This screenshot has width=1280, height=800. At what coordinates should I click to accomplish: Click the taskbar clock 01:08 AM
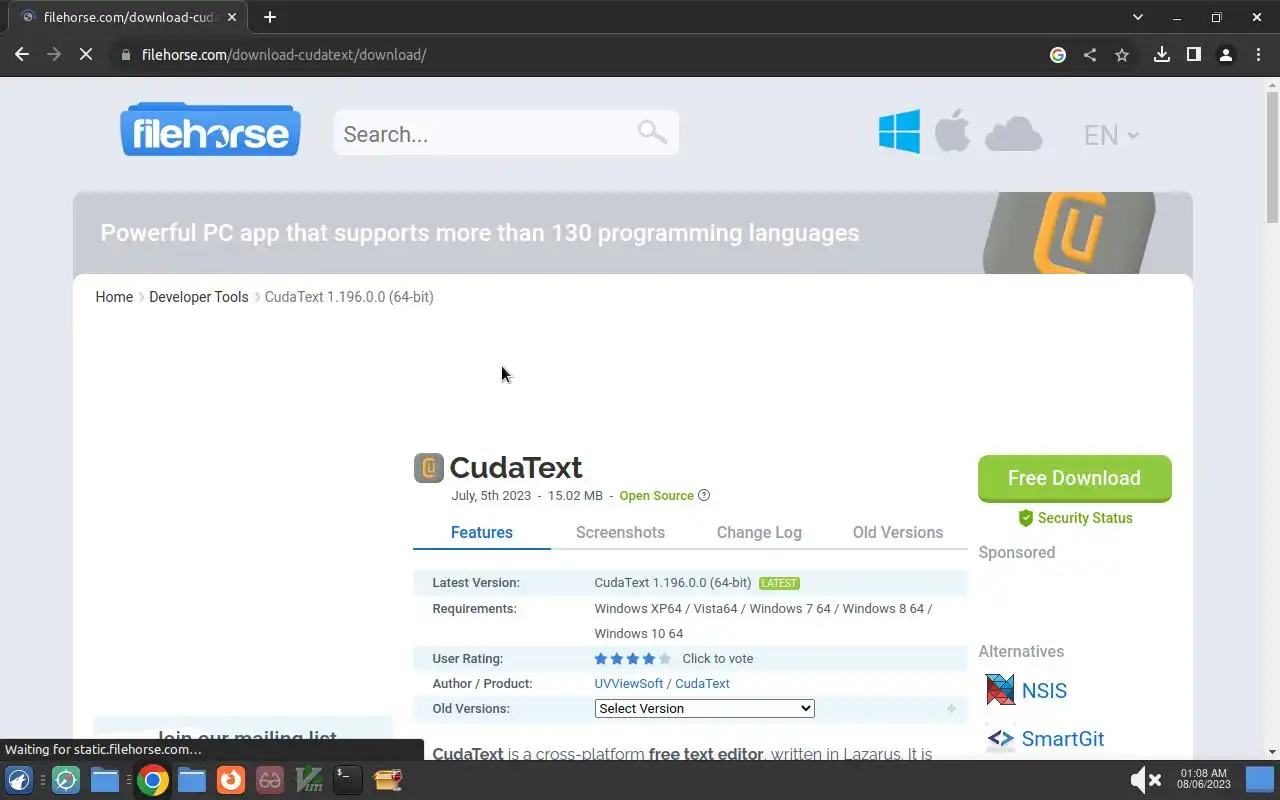1205,779
